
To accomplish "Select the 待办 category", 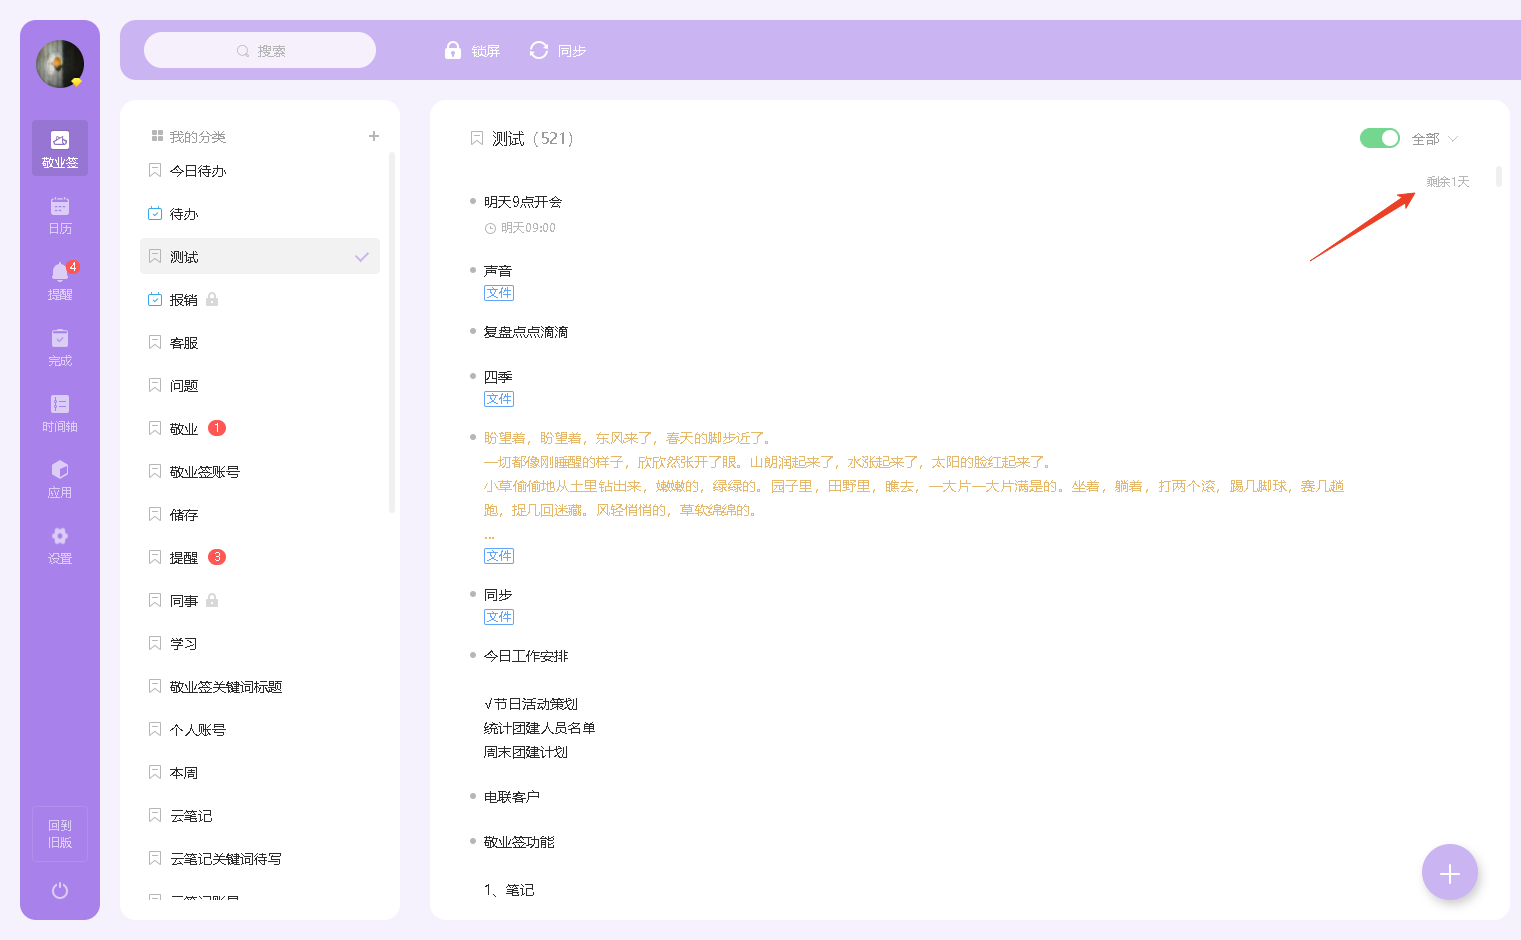I will coord(260,214).
